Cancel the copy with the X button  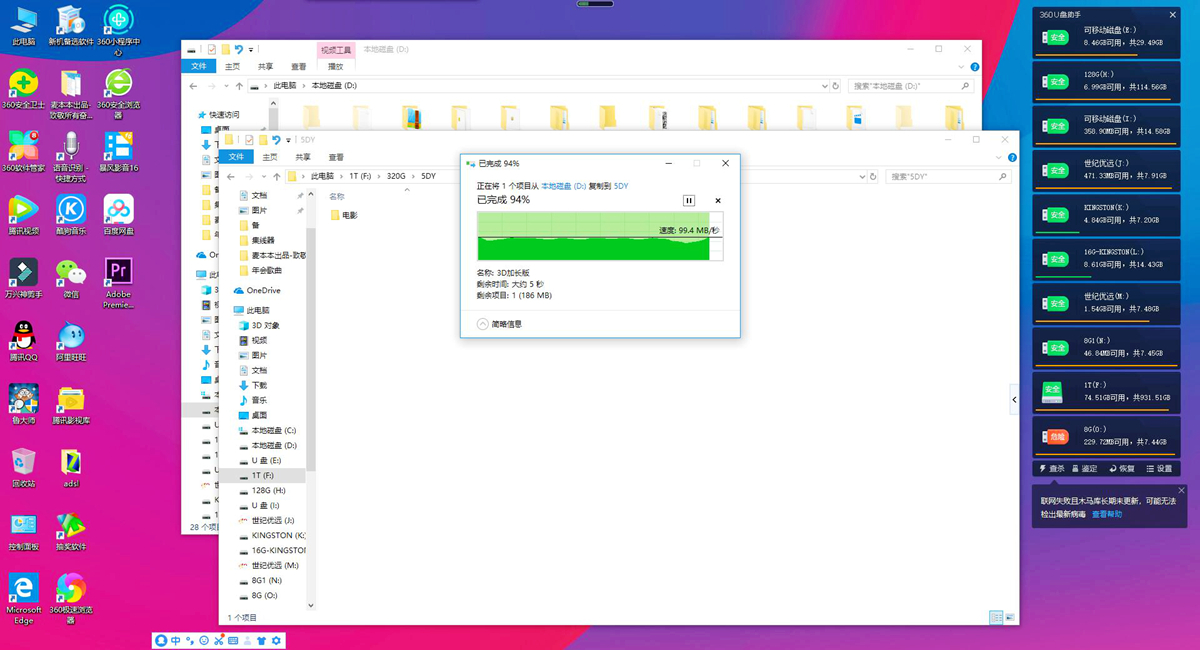tap(717, 200)
